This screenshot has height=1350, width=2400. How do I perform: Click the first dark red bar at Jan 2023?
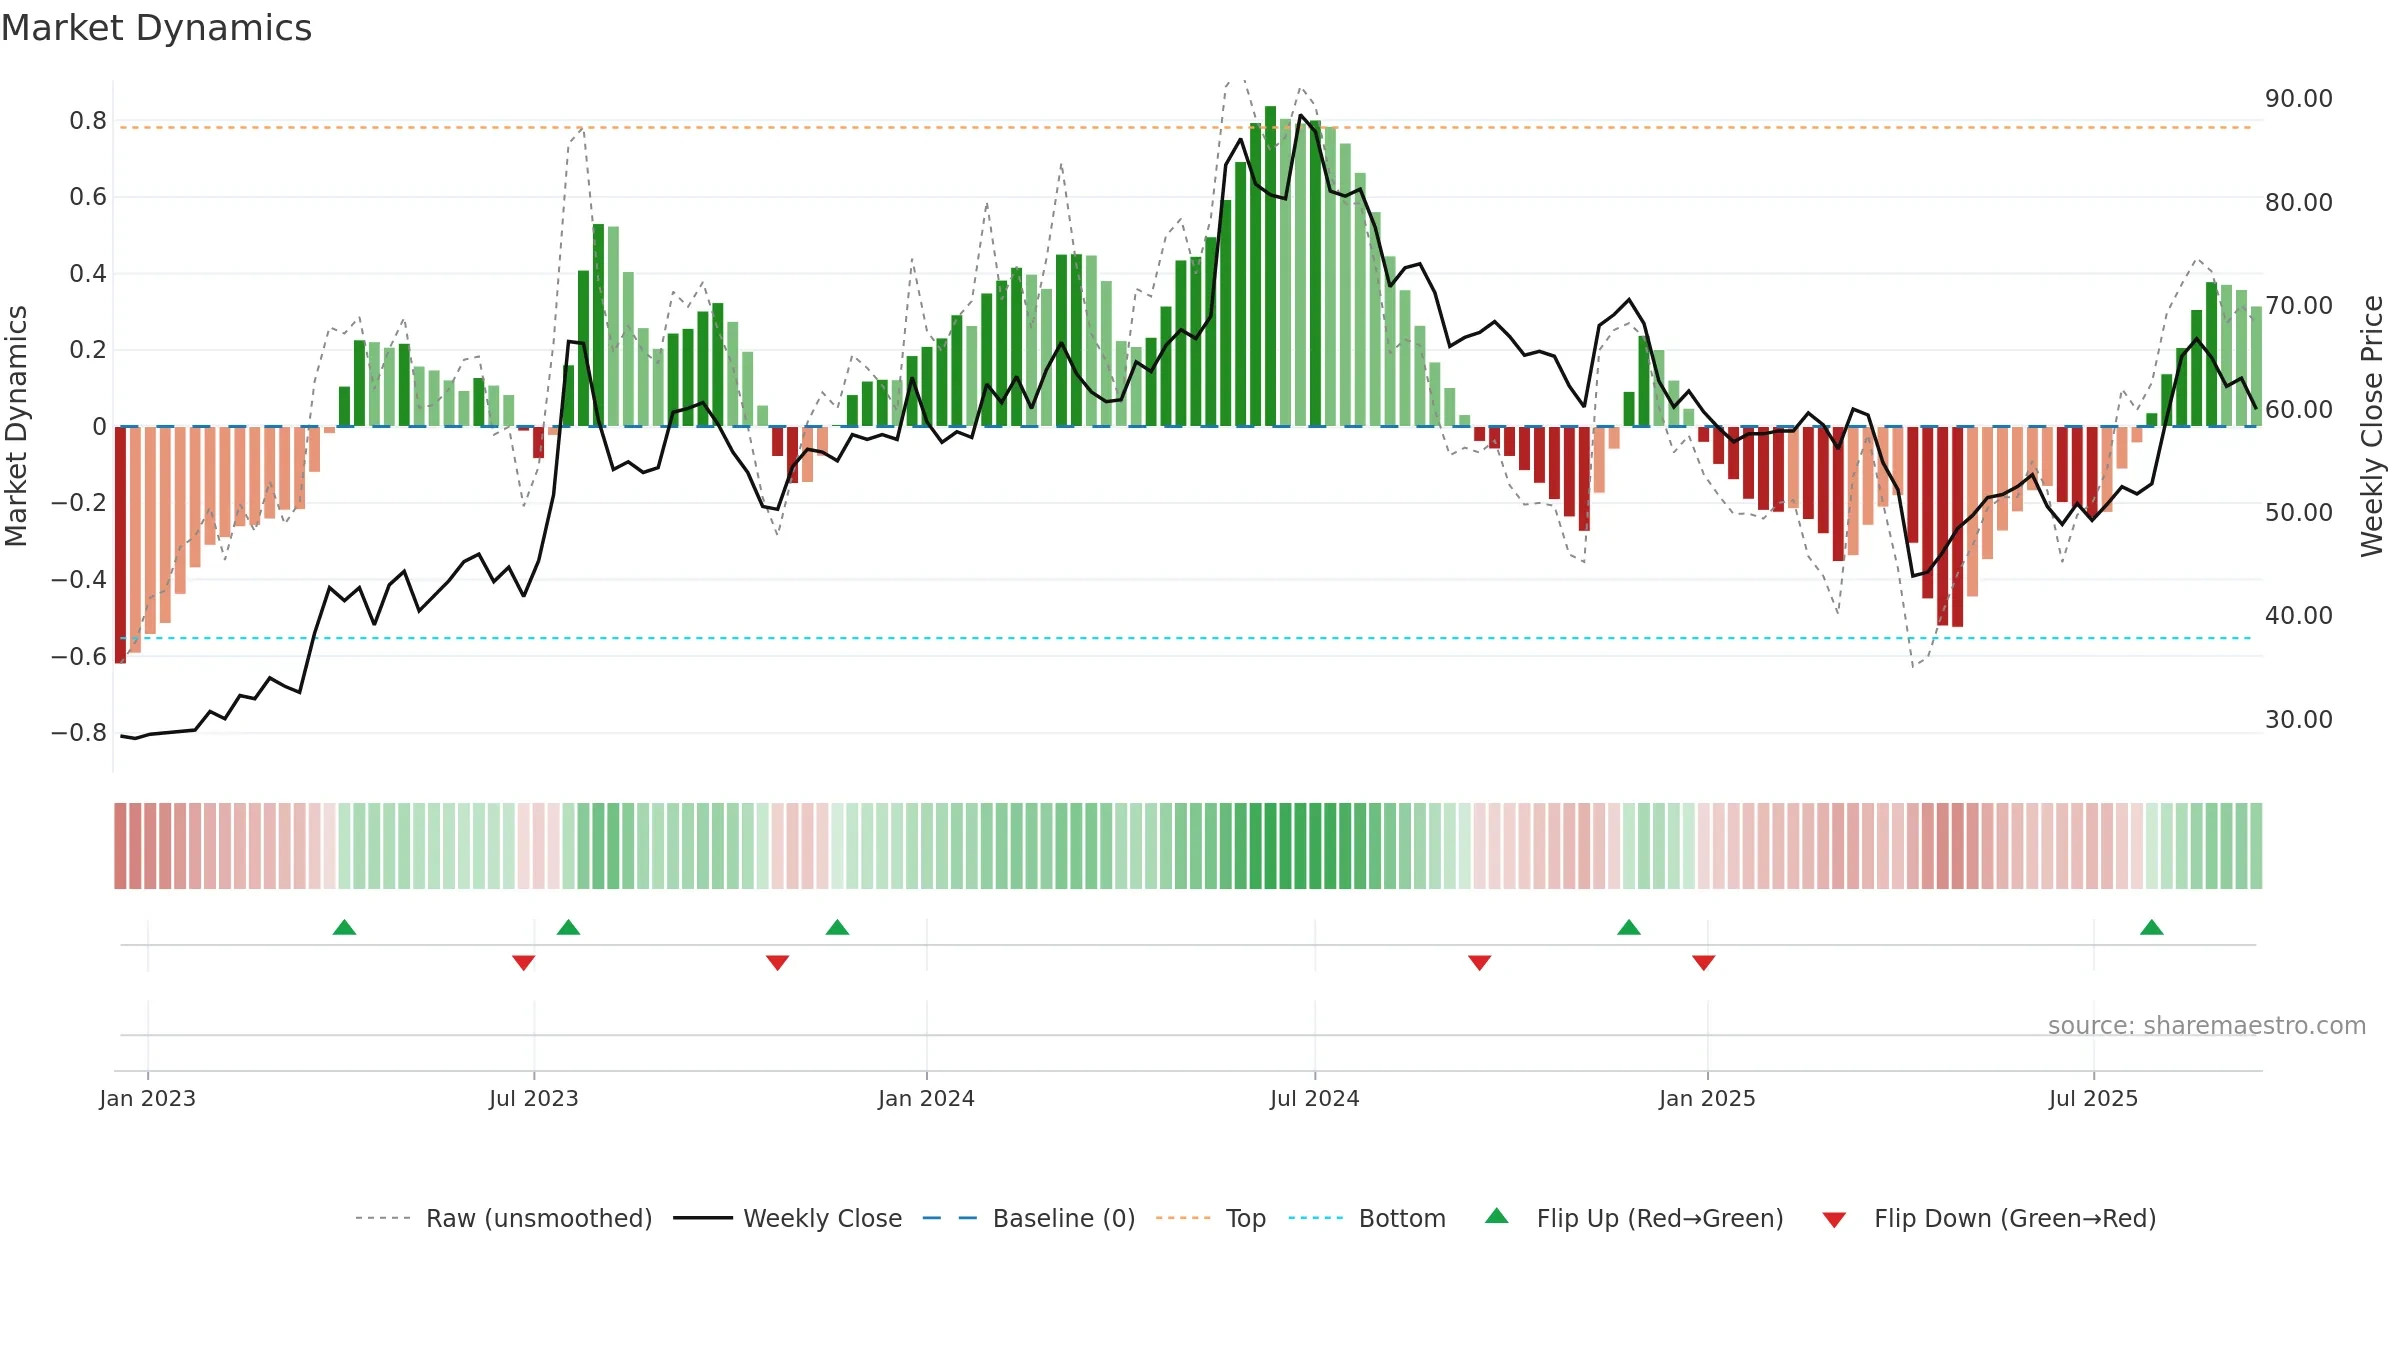pyautogui.click(x=120, y=544)
